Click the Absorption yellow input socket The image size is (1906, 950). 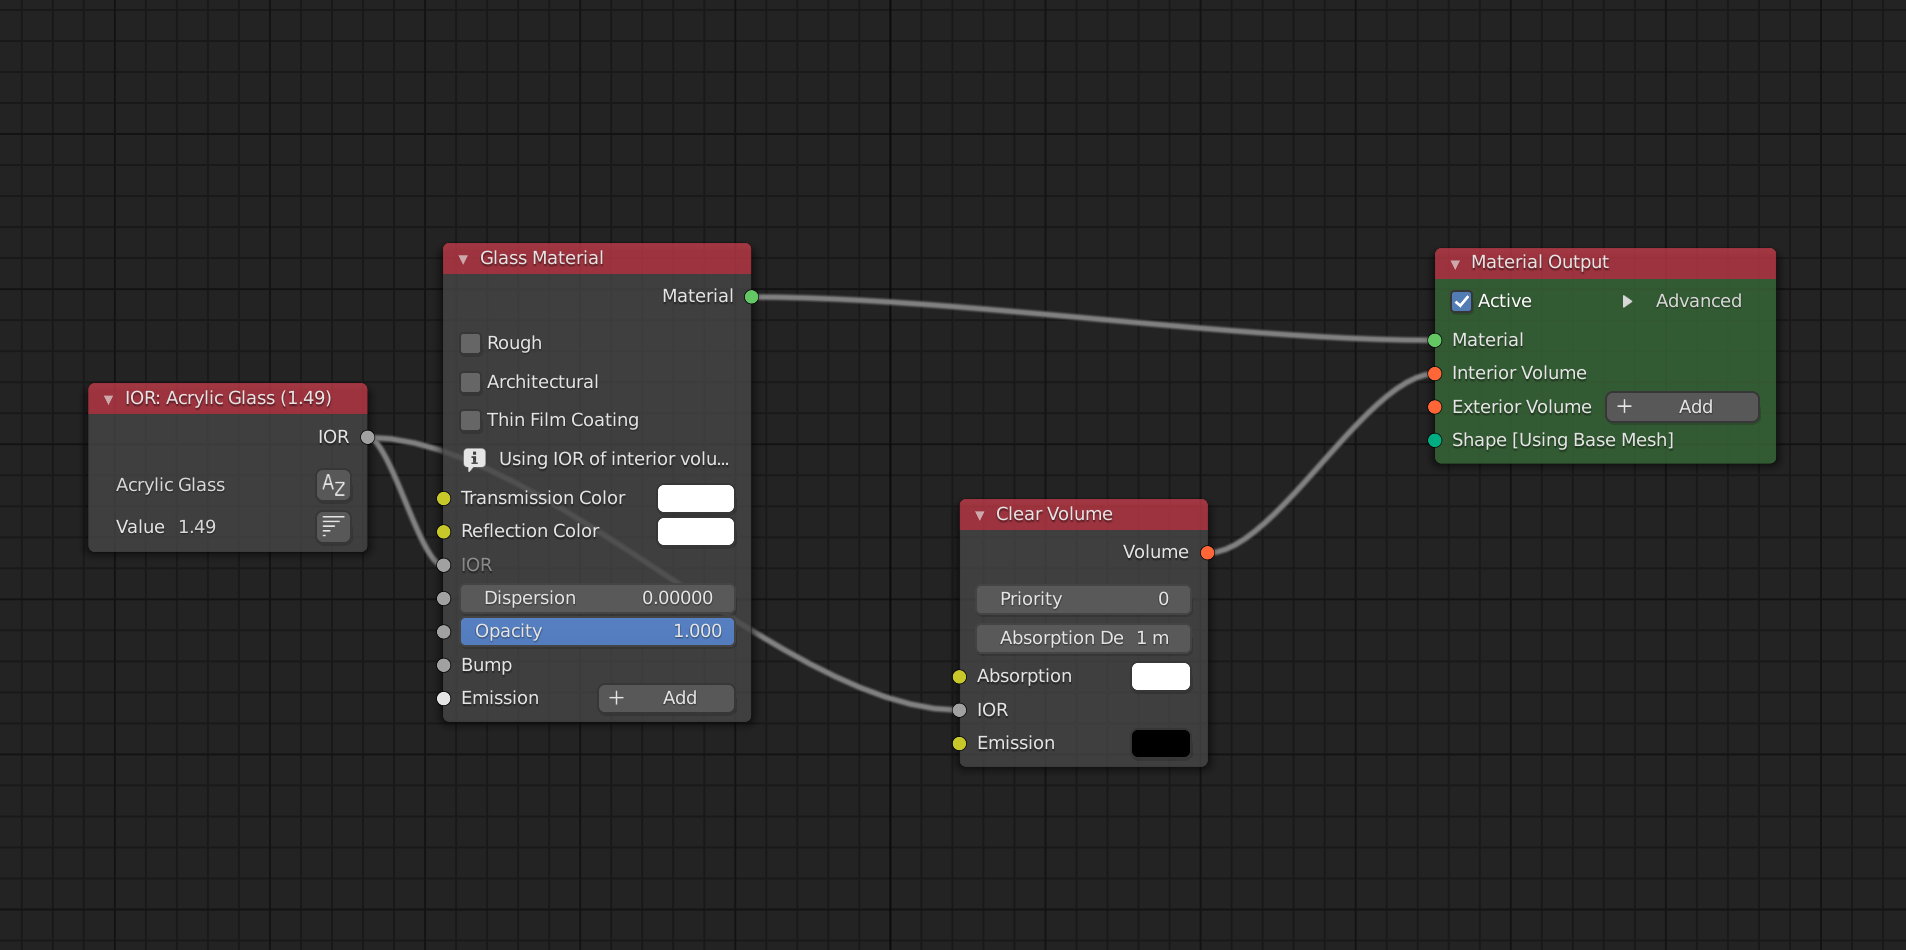click(959, 677)
